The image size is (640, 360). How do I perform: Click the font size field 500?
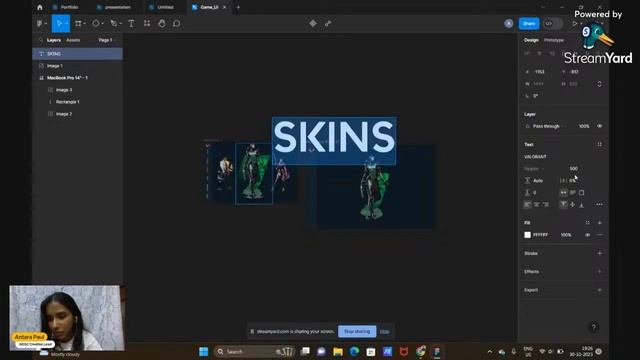point(574,169)
